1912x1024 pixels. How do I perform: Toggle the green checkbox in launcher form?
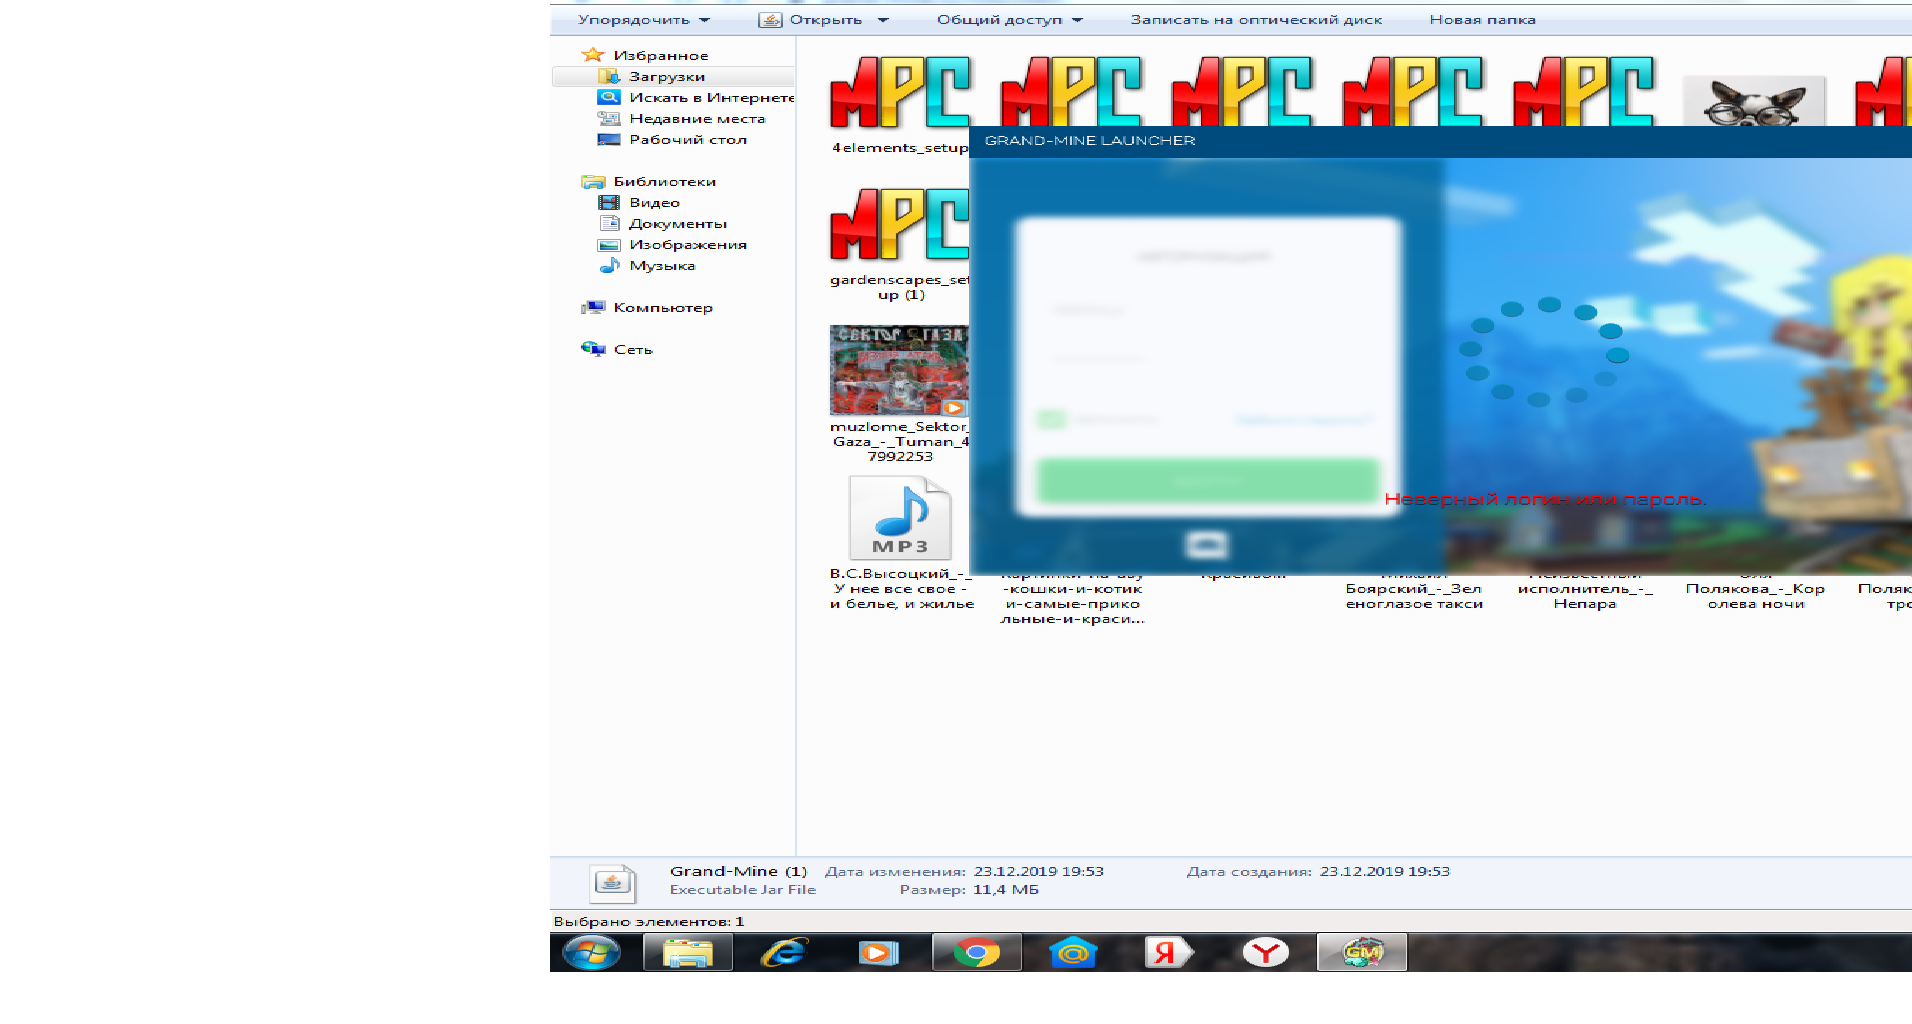click(x=1051, y=420)
